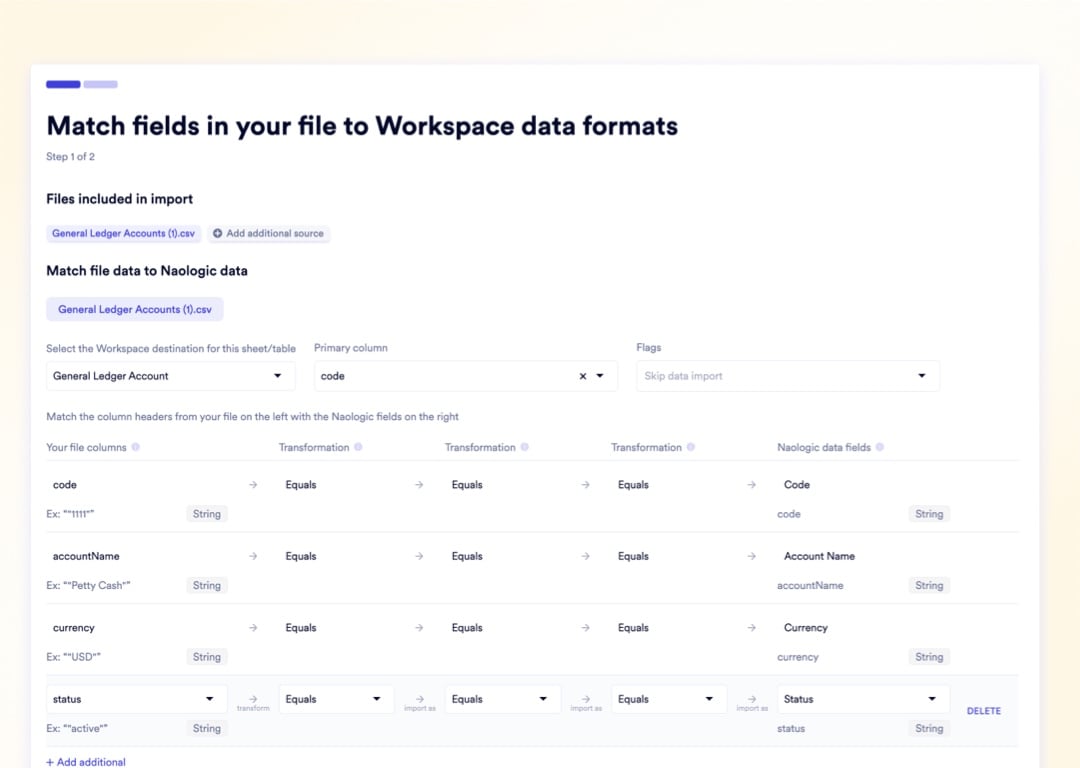Click the arrow between code and Equals
The height and width of the screenshot is (768, 1080).
pyautogui.click(x=253, y=484)
